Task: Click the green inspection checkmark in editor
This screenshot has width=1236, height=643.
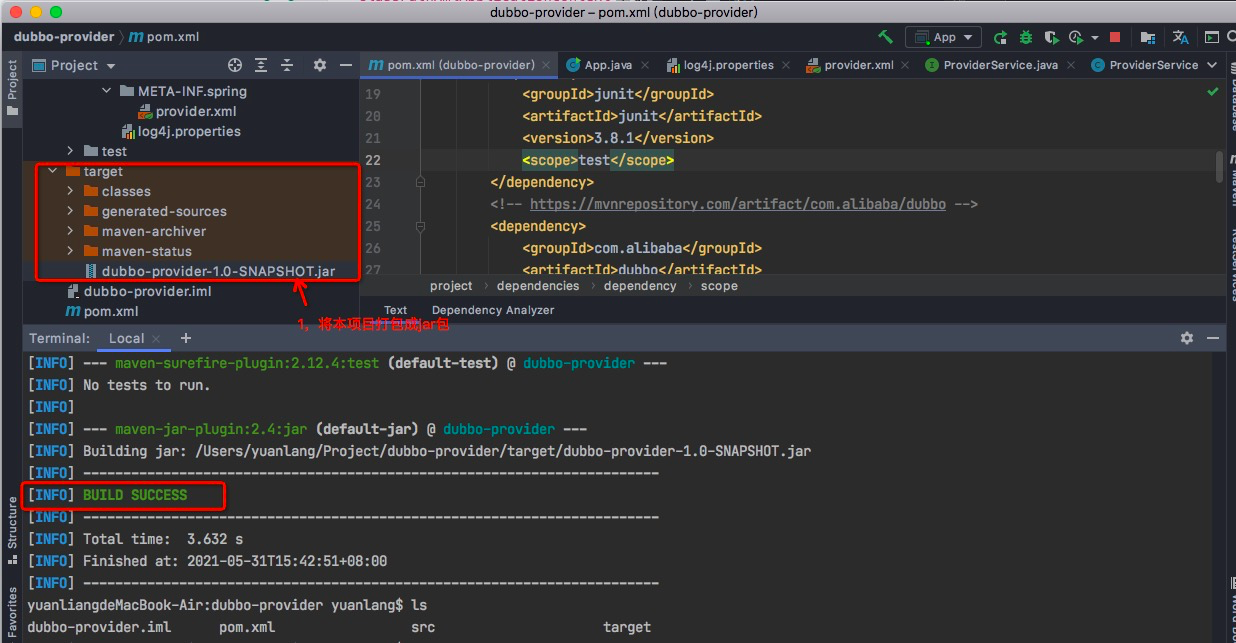Action: coord(1213,91)
